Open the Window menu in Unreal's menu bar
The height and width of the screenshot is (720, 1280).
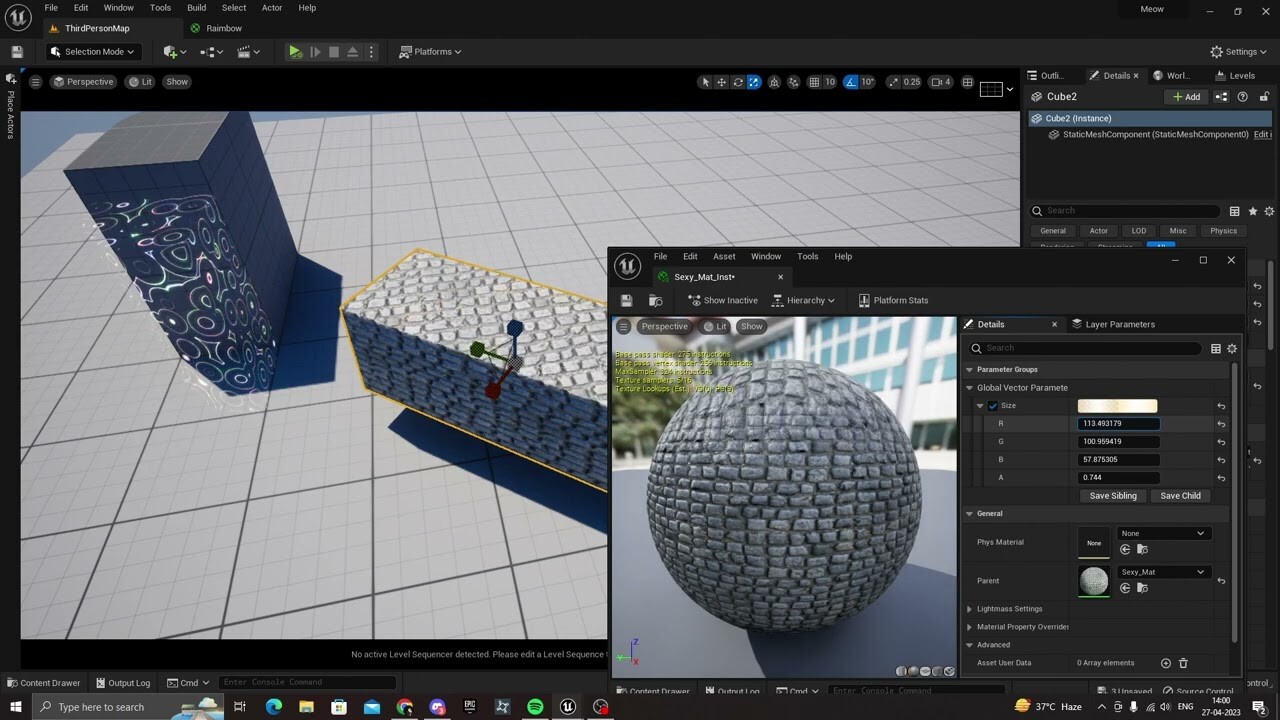click(118, 7)
